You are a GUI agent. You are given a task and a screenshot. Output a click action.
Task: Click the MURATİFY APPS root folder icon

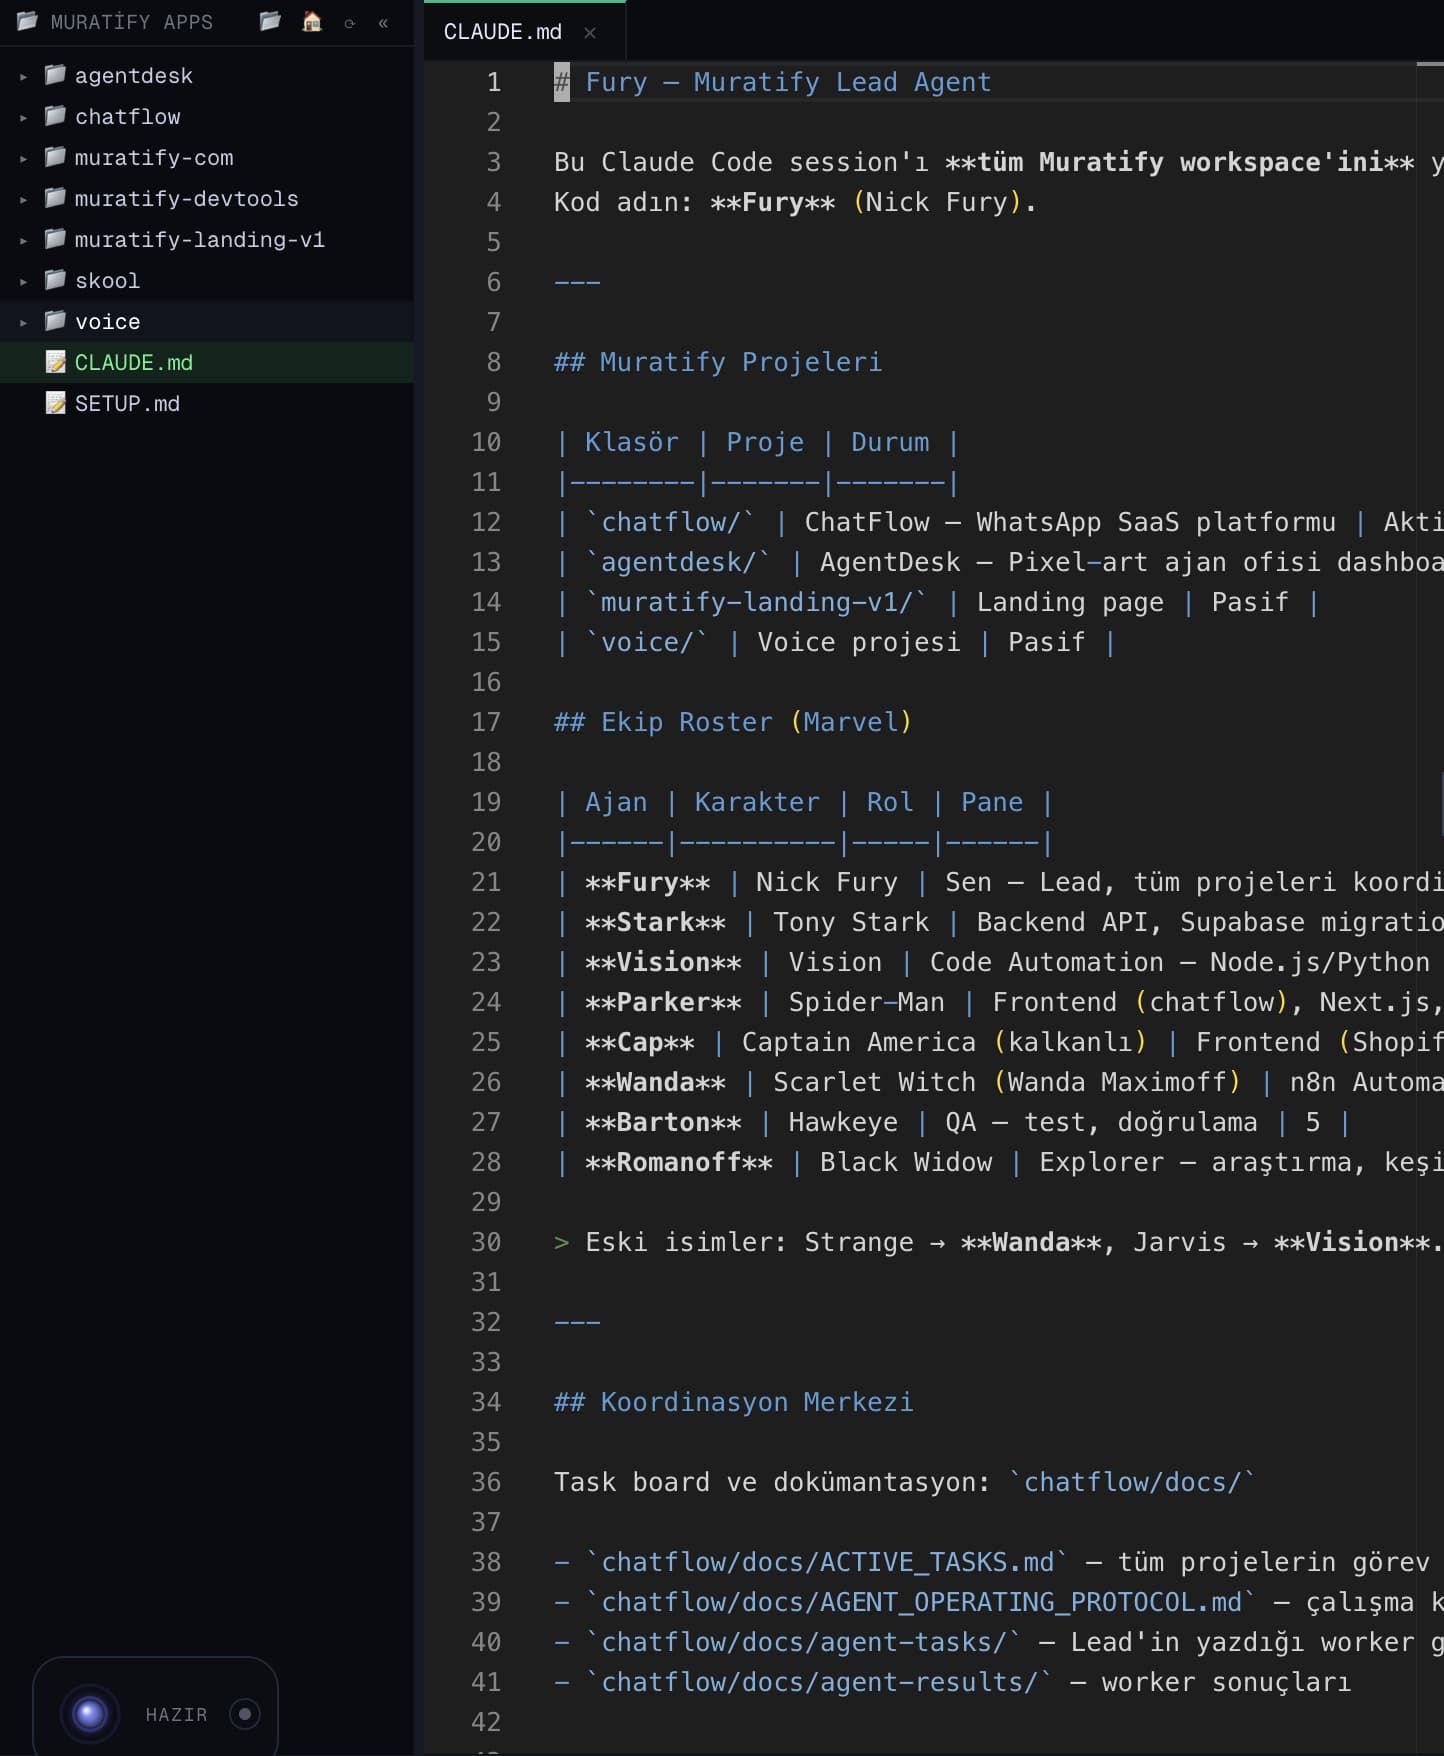(27, 21)
